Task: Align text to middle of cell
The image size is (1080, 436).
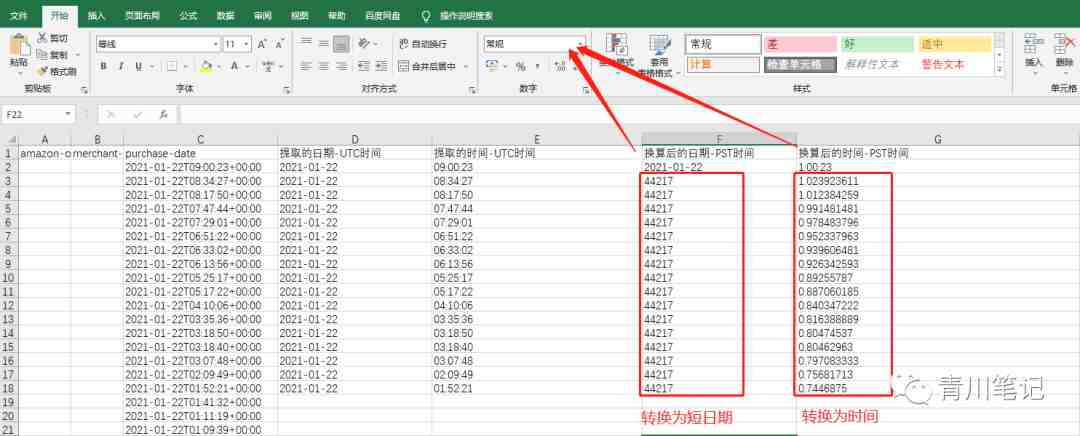Action: pyautogui.click(x=324, y=43)
